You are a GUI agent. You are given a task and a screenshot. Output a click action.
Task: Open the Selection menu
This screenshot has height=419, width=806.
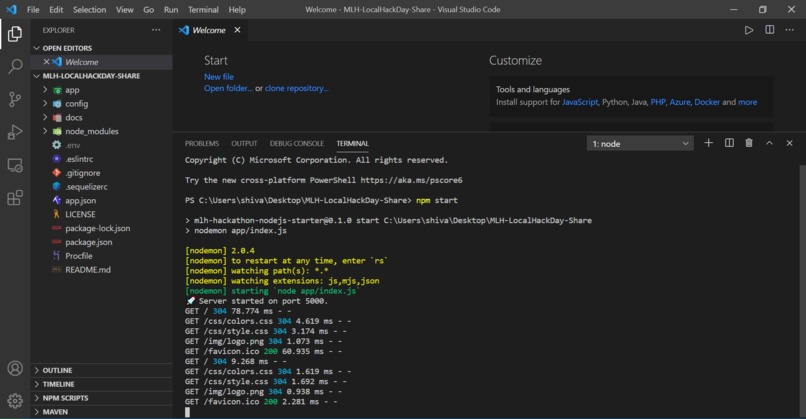[89, 9]
